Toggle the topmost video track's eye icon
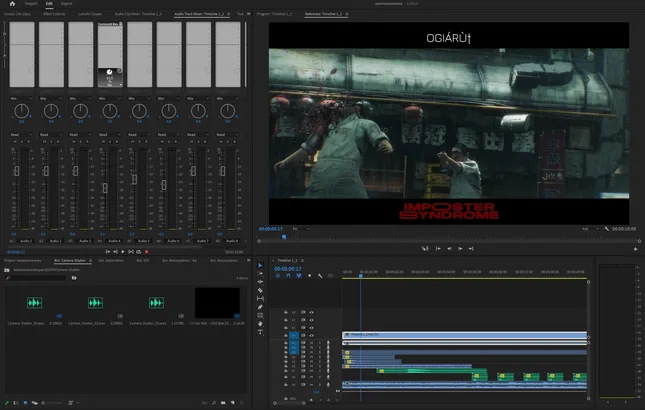 point(312,312)
